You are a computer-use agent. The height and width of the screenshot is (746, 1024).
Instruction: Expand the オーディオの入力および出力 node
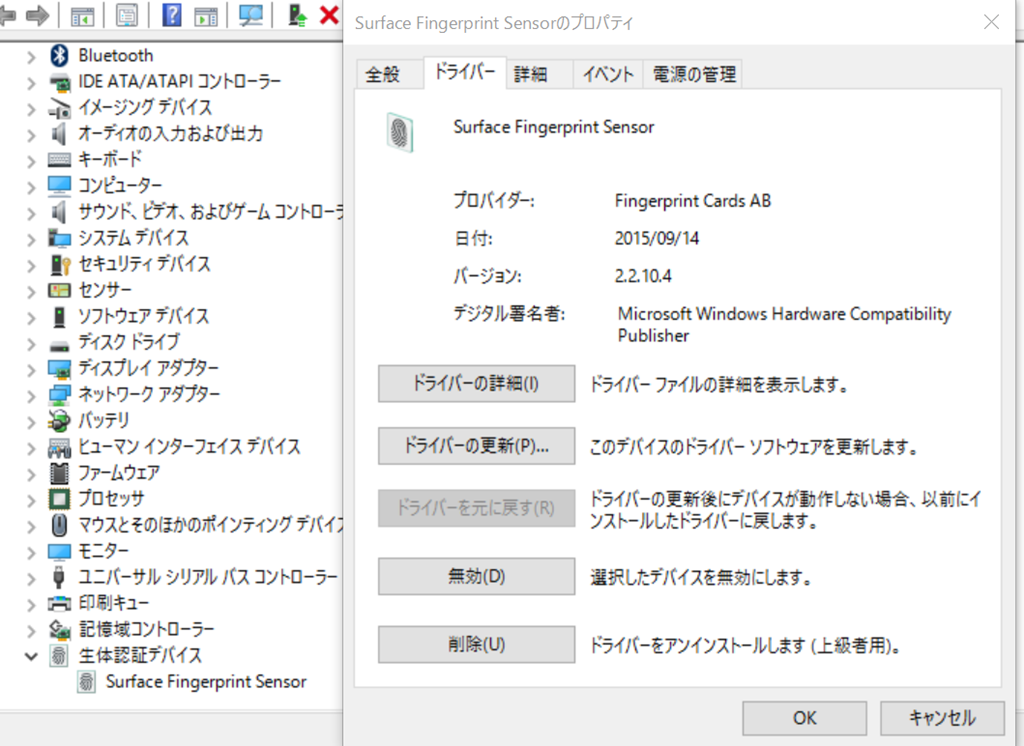pos(31,135)
